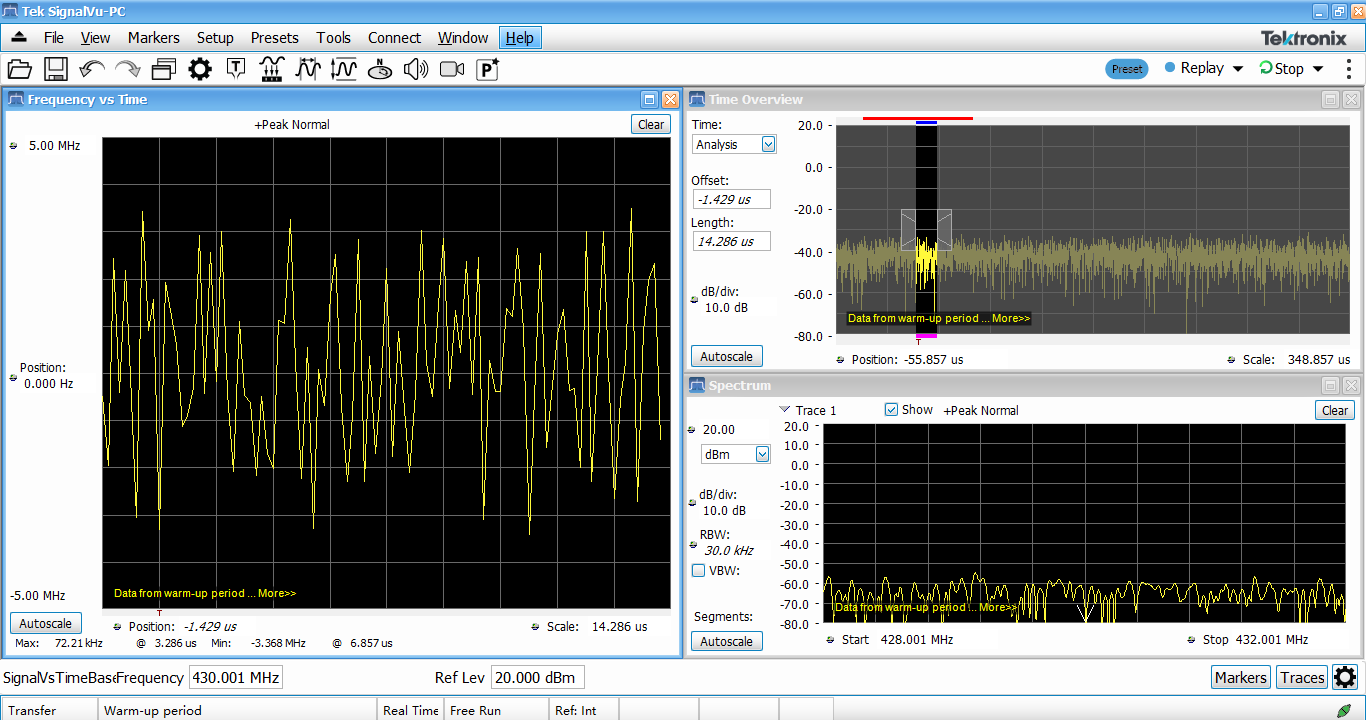The height and width of the screenshot is (720, 1366).
Task: Open the Markers menu
Action: [154, 38]
